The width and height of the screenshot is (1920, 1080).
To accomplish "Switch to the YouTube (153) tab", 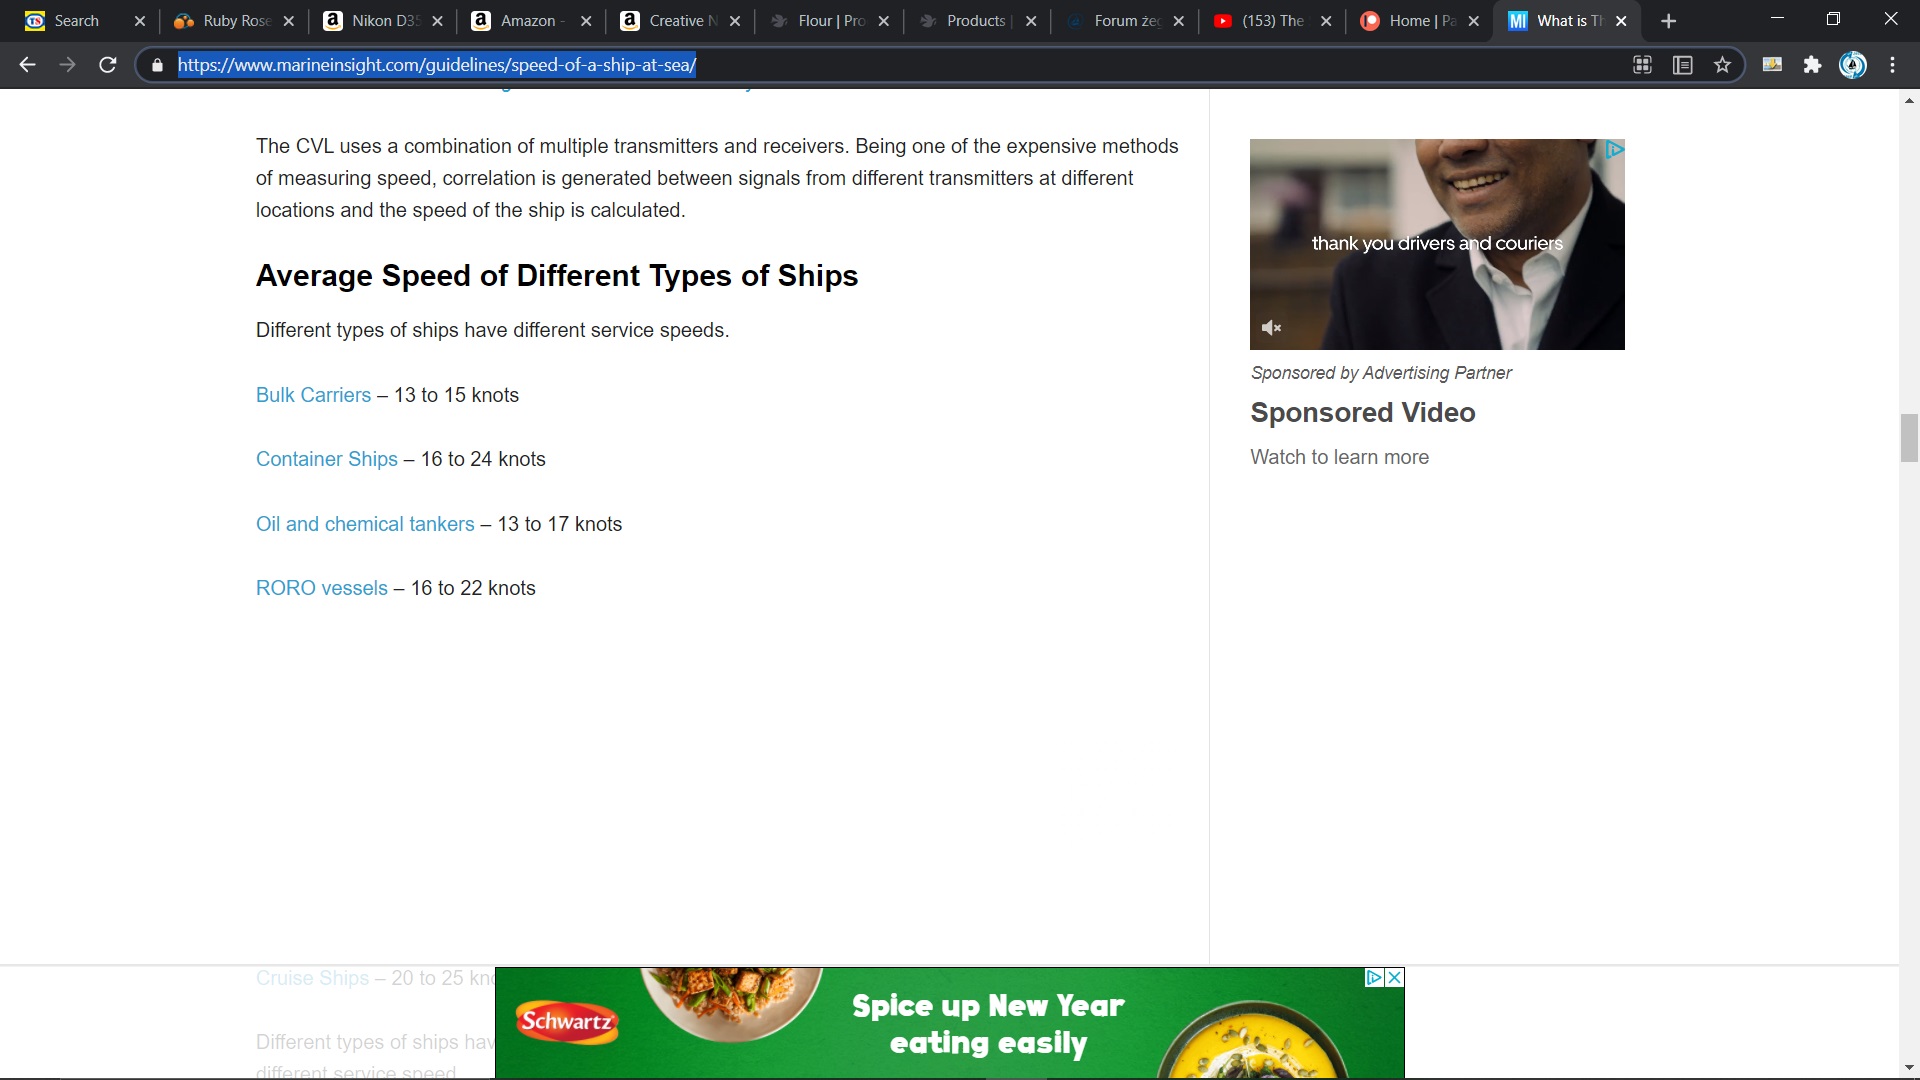I will coord(1270,21).
